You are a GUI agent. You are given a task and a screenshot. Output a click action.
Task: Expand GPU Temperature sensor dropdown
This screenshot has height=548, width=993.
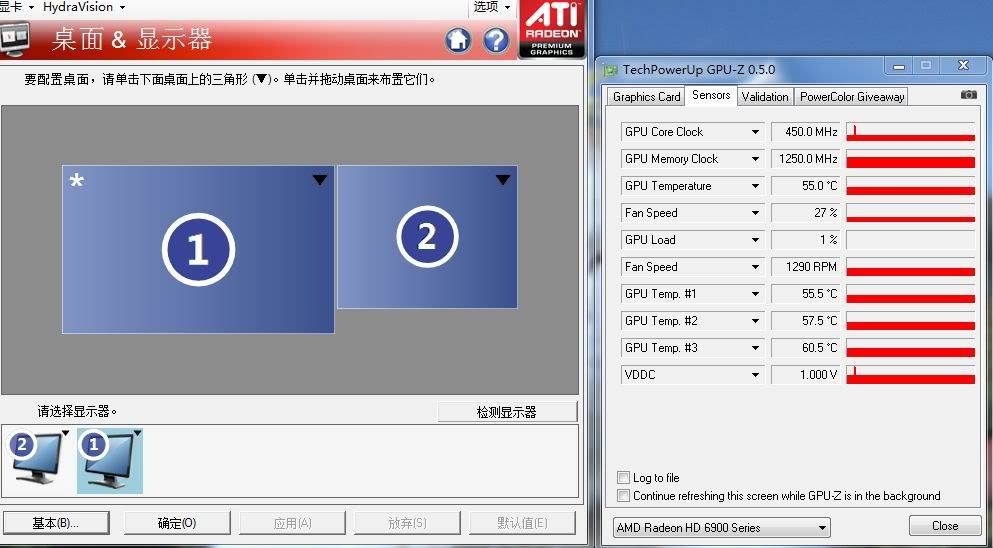tap(755, 186)
